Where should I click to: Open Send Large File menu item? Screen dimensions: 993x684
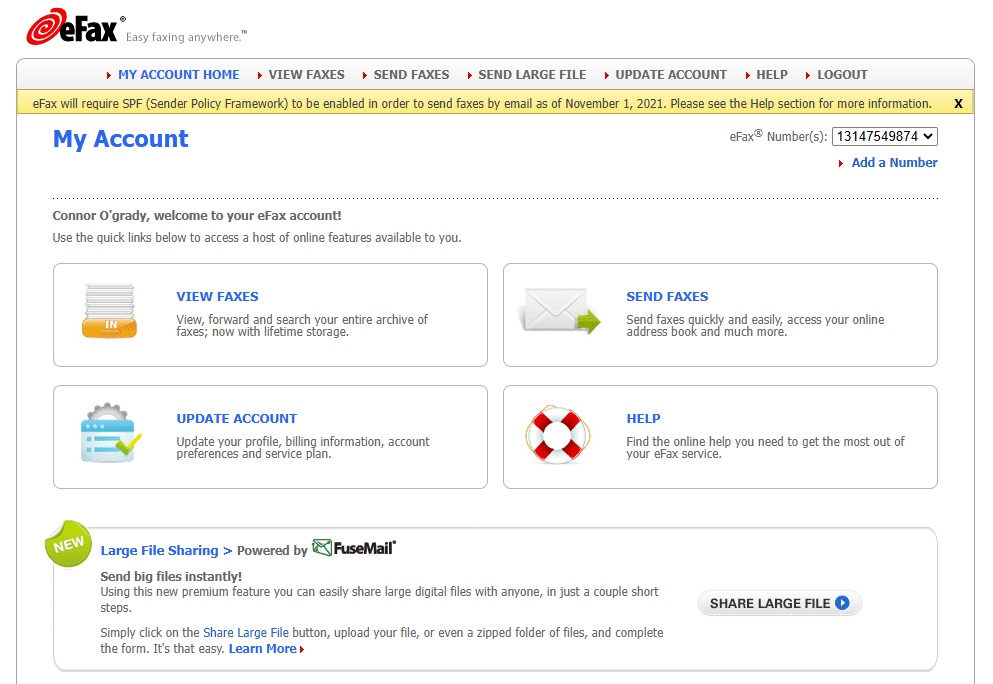coord(532,75)
